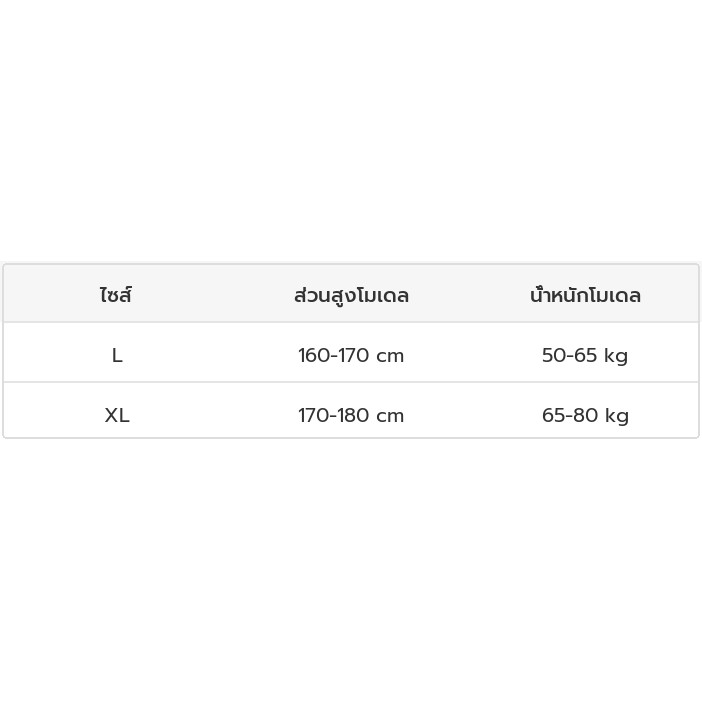Click the kg unit in the XL row
The height and width of the screenshot is (702, 702).
pos(617,416)
